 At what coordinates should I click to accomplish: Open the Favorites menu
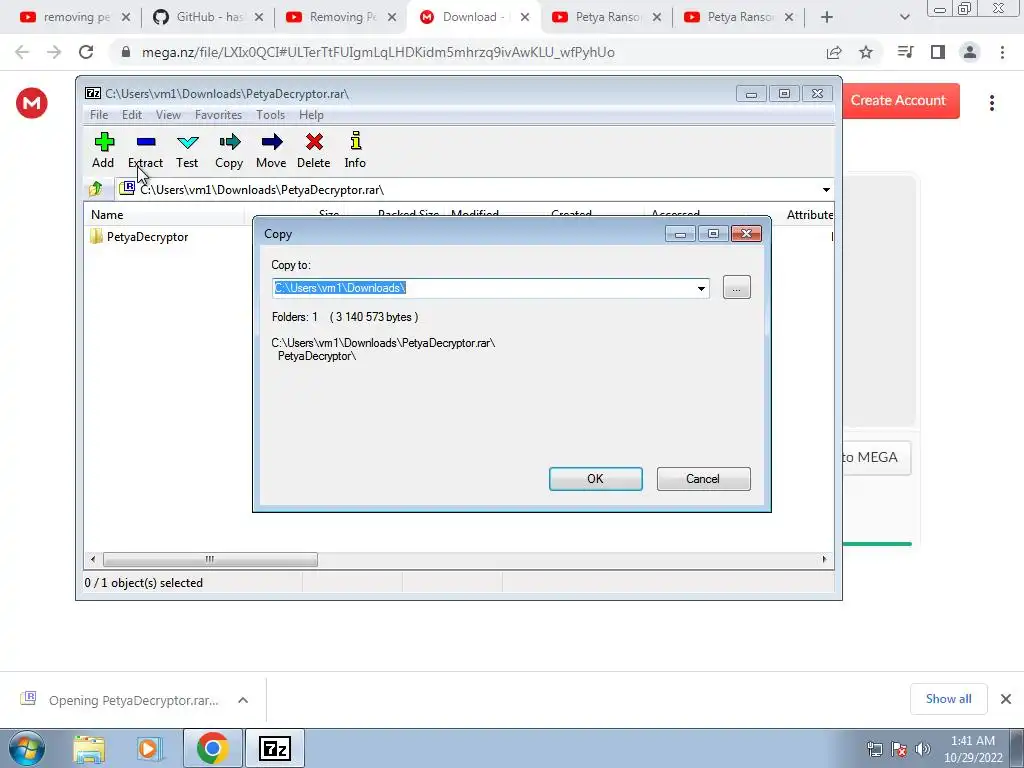[218, 115]
